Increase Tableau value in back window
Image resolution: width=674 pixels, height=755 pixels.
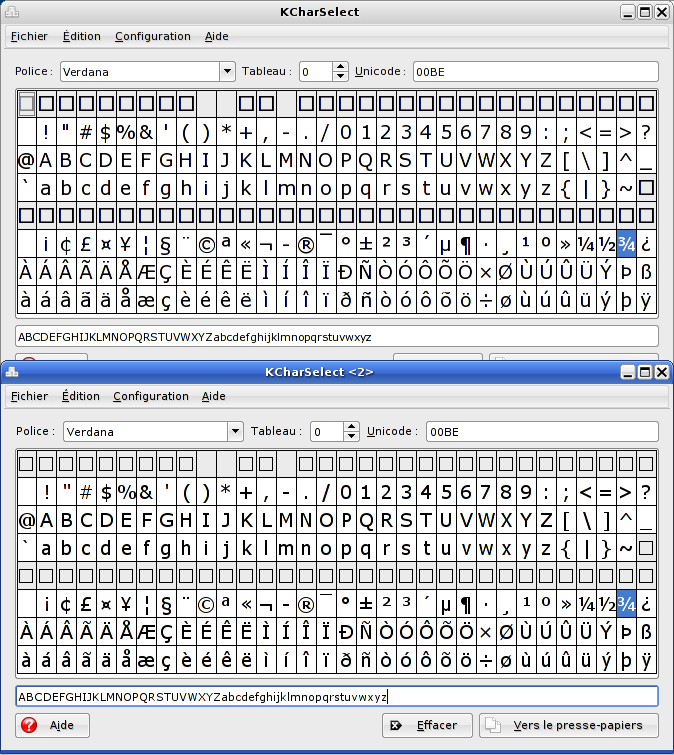coord(340,67)
